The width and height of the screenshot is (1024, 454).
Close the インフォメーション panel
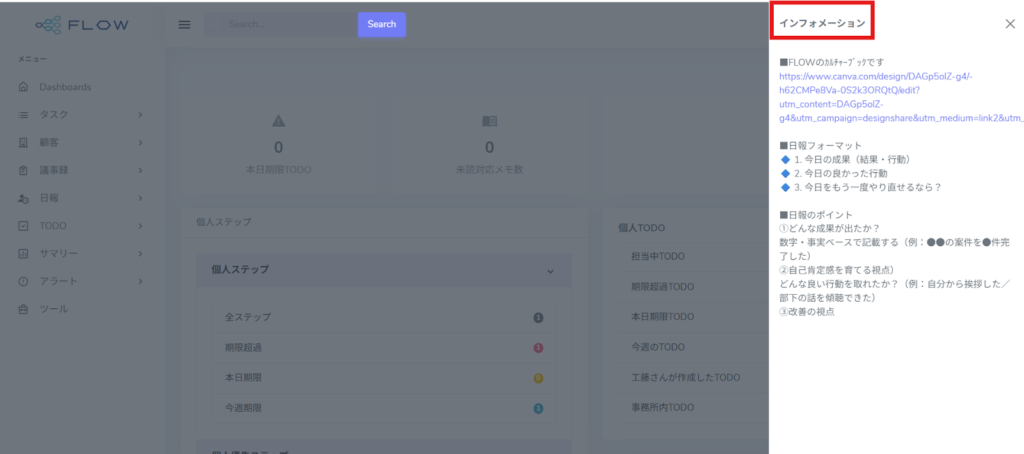[x=1009, y=24]
